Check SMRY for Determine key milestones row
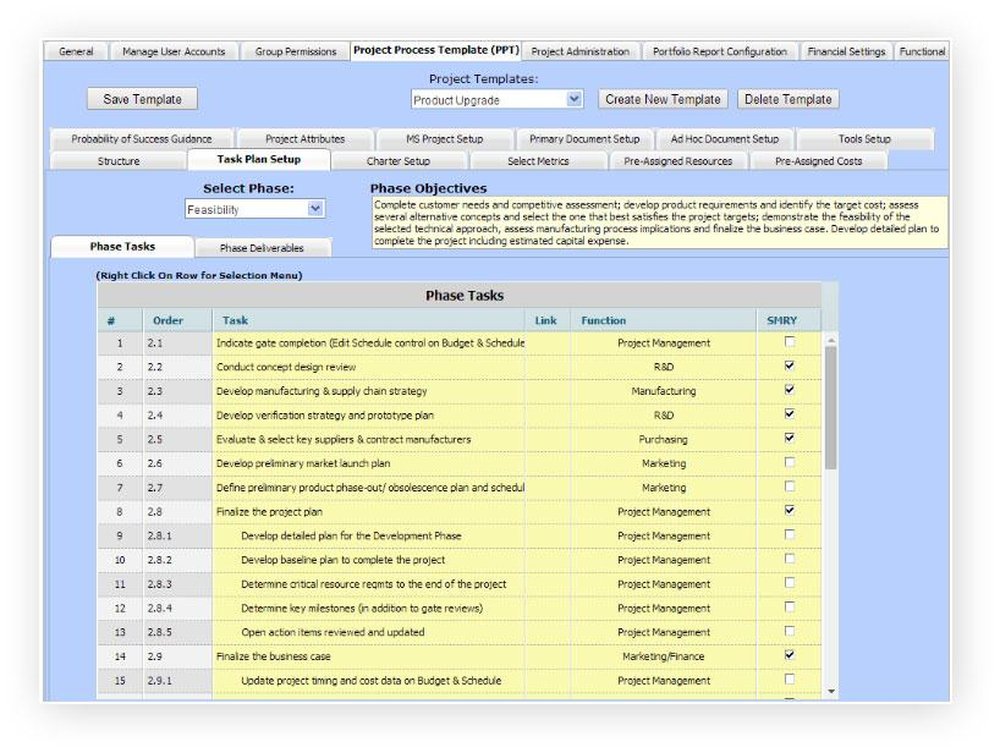 point(790,607)
